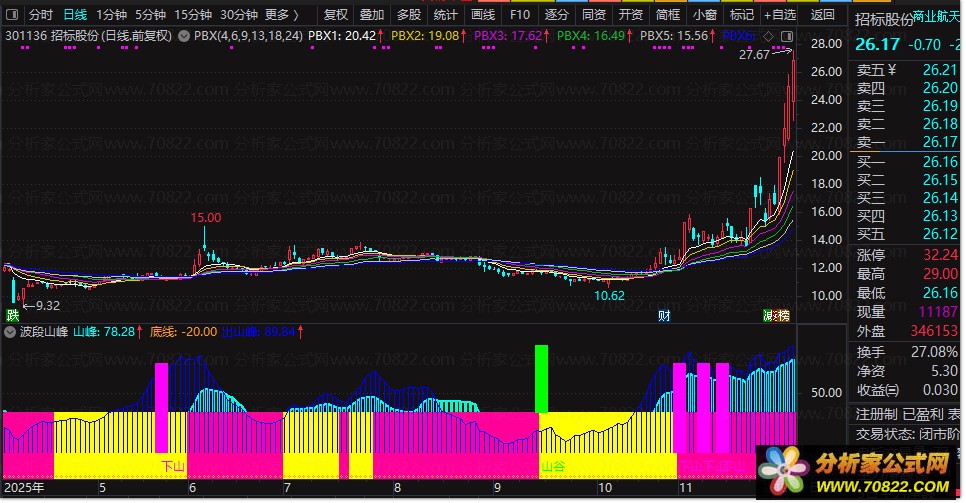
Task: Add stock with +自选 button
Action: 780,14
